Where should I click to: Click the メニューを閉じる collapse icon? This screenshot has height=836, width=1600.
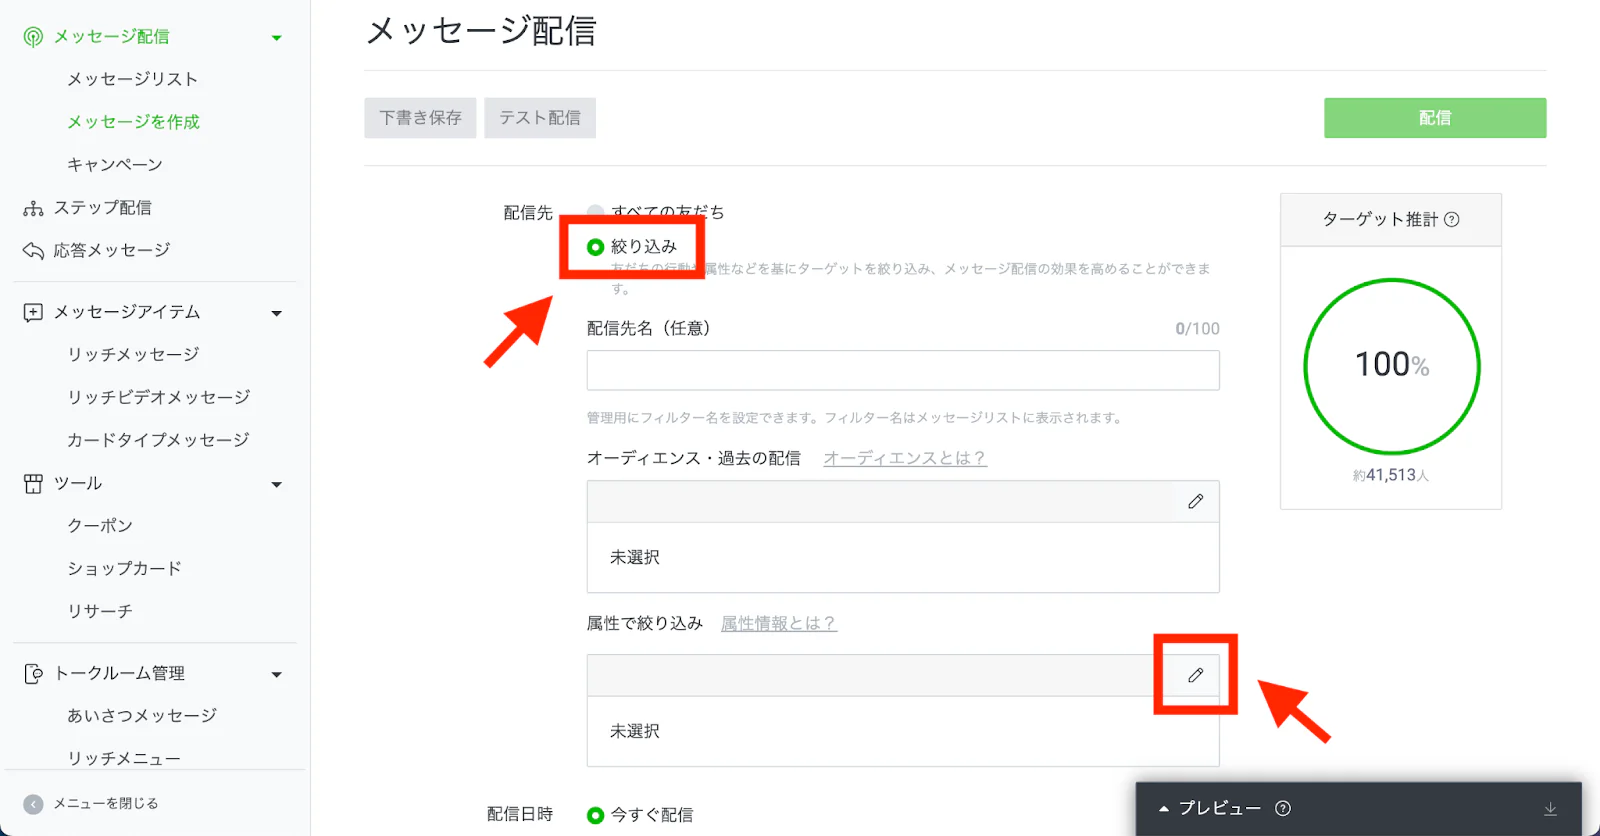pos(33,804)
